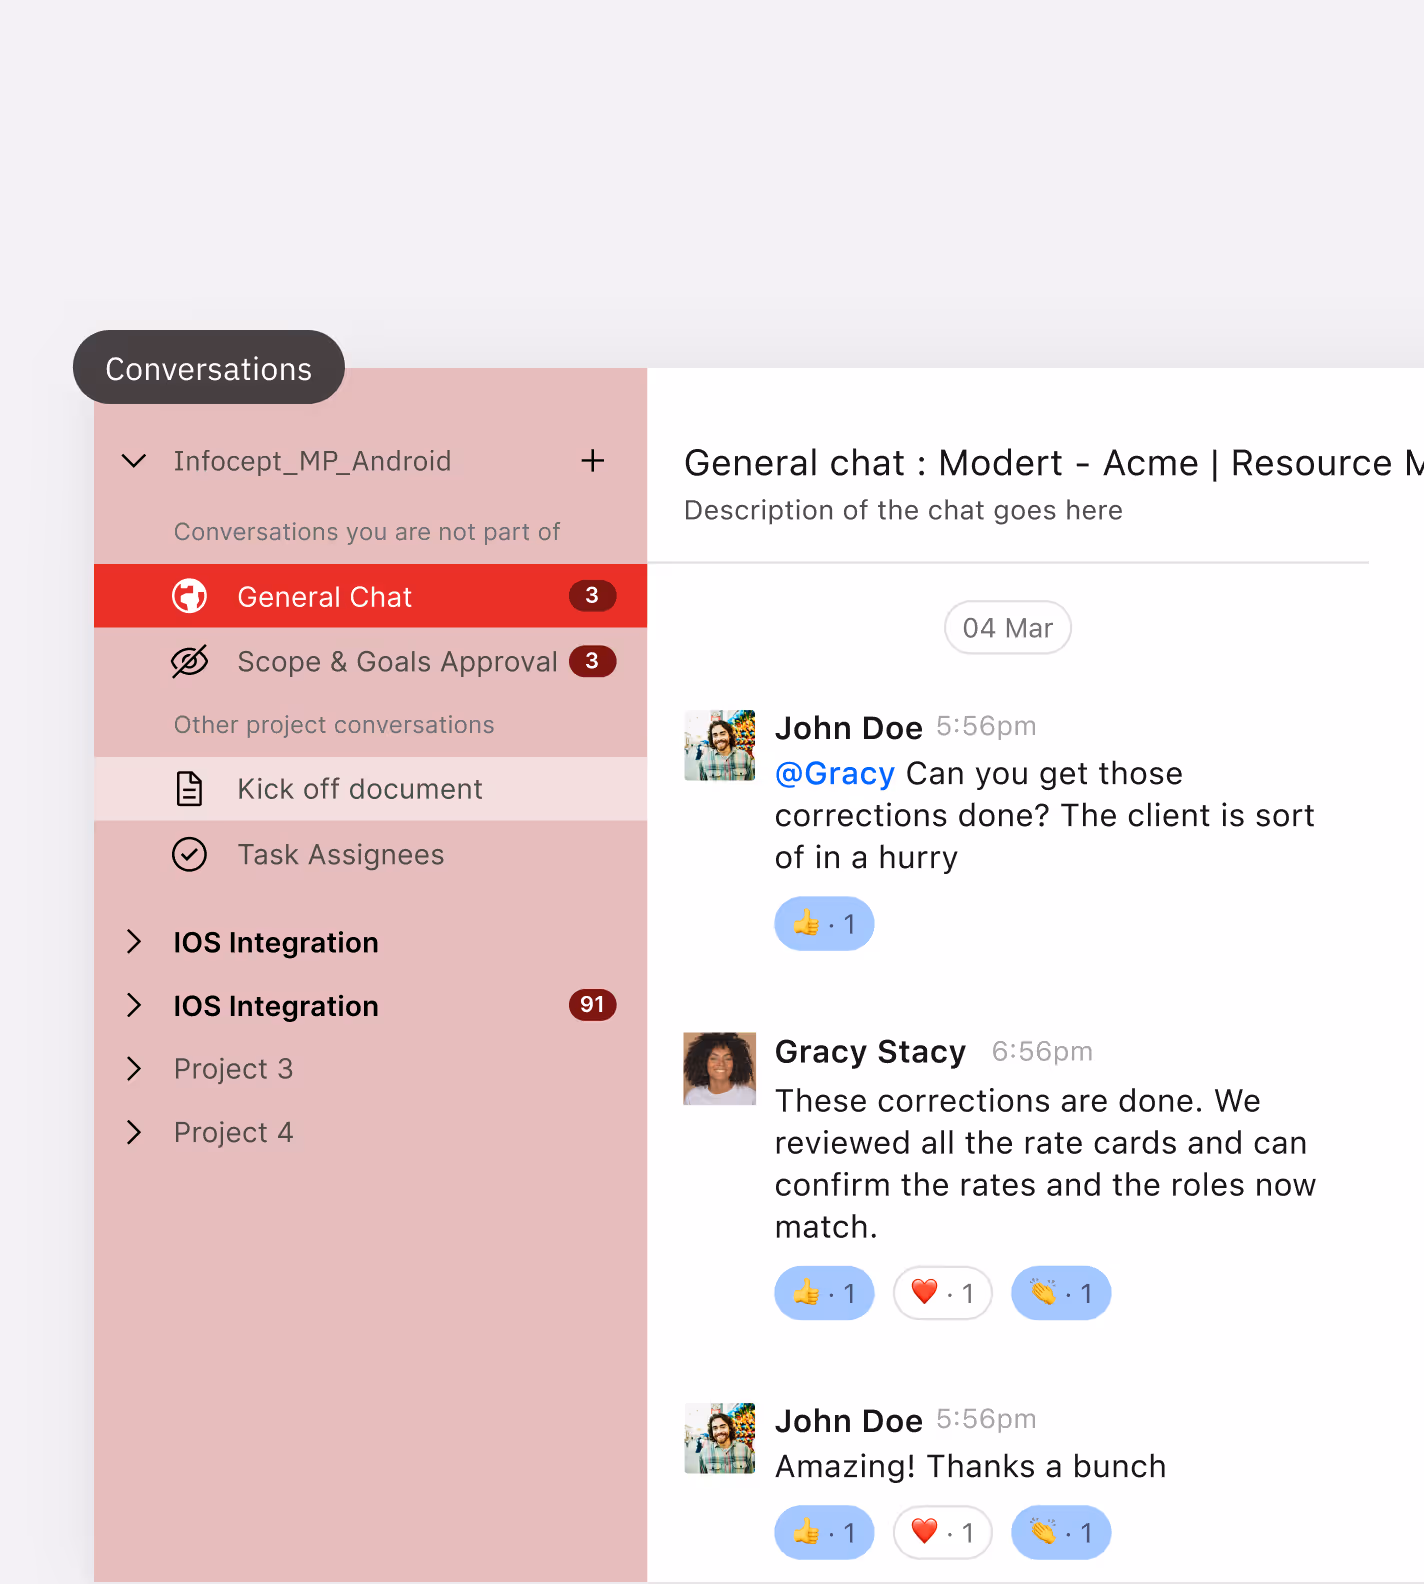Toggle thumbs-up reaction on John's corrections message
The image size is (1424, 1584).
click(824, 924)
